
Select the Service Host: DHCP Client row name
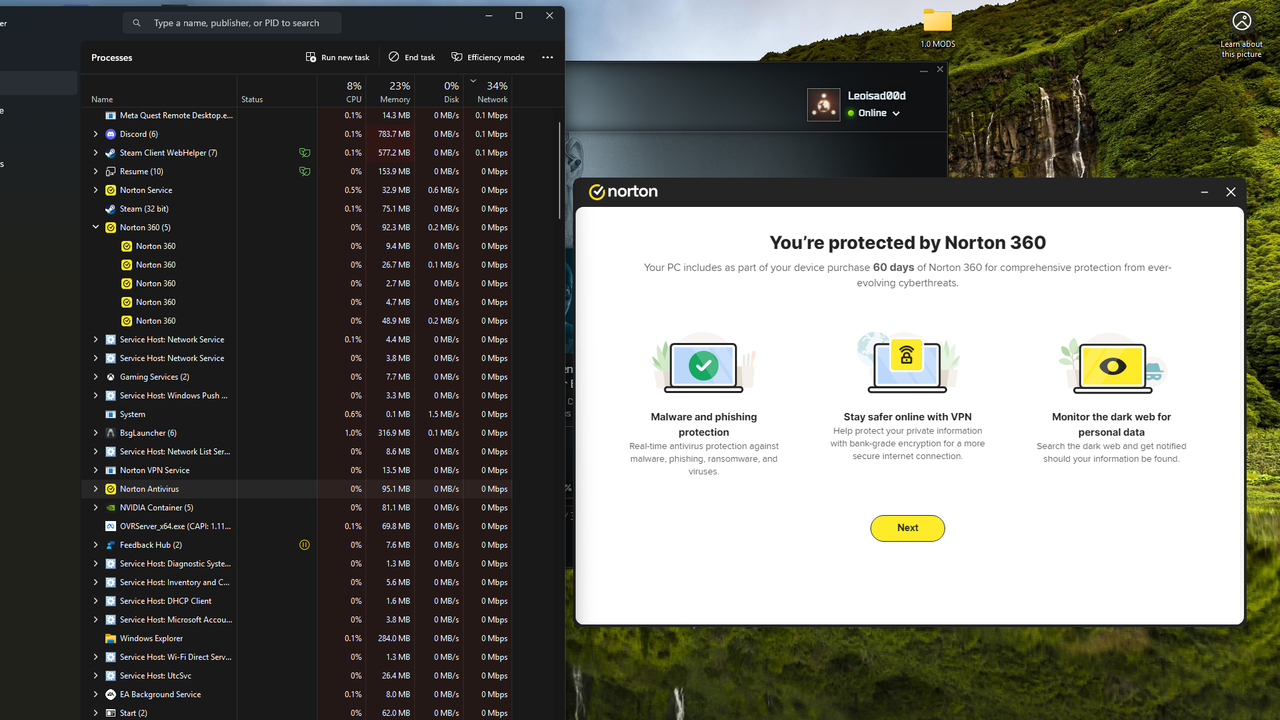click(x=166, y=601)
